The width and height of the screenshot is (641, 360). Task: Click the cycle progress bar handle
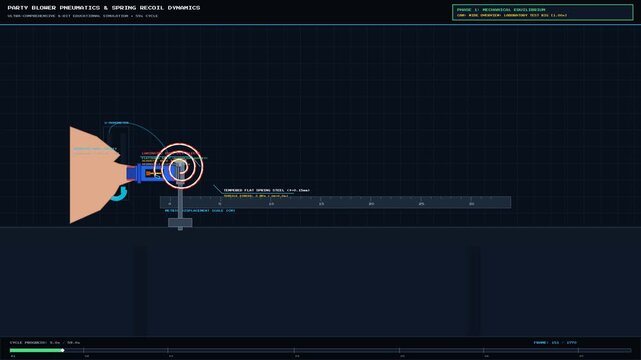point(63,350)
